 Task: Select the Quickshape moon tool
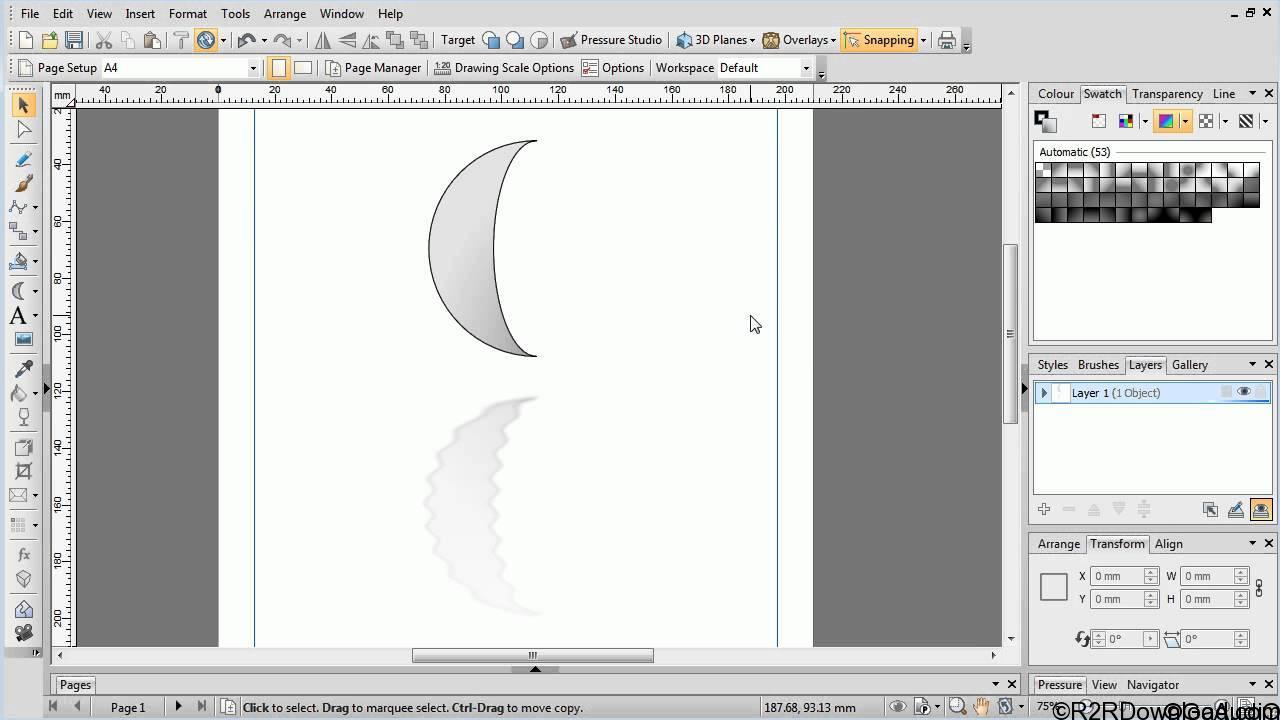(x=22, y=289)
